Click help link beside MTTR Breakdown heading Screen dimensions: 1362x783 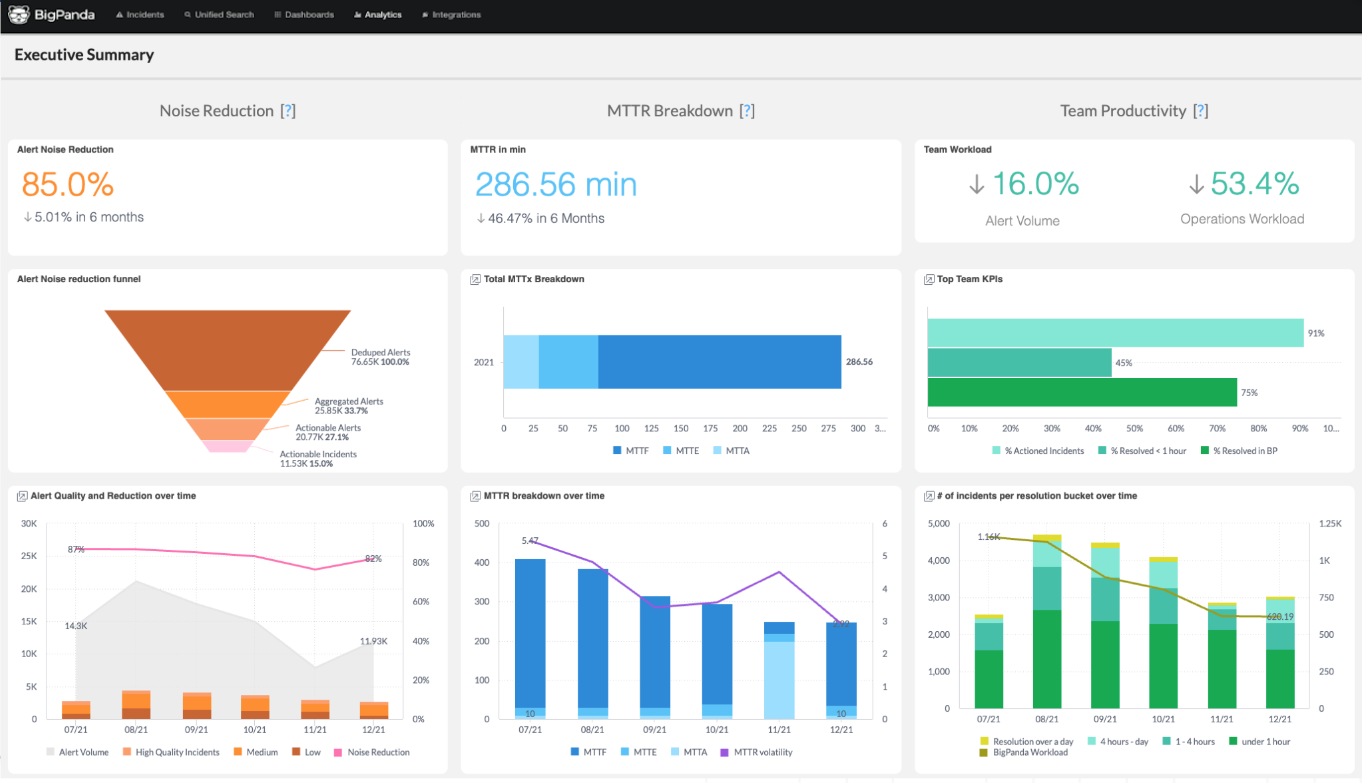pos(746,111)
